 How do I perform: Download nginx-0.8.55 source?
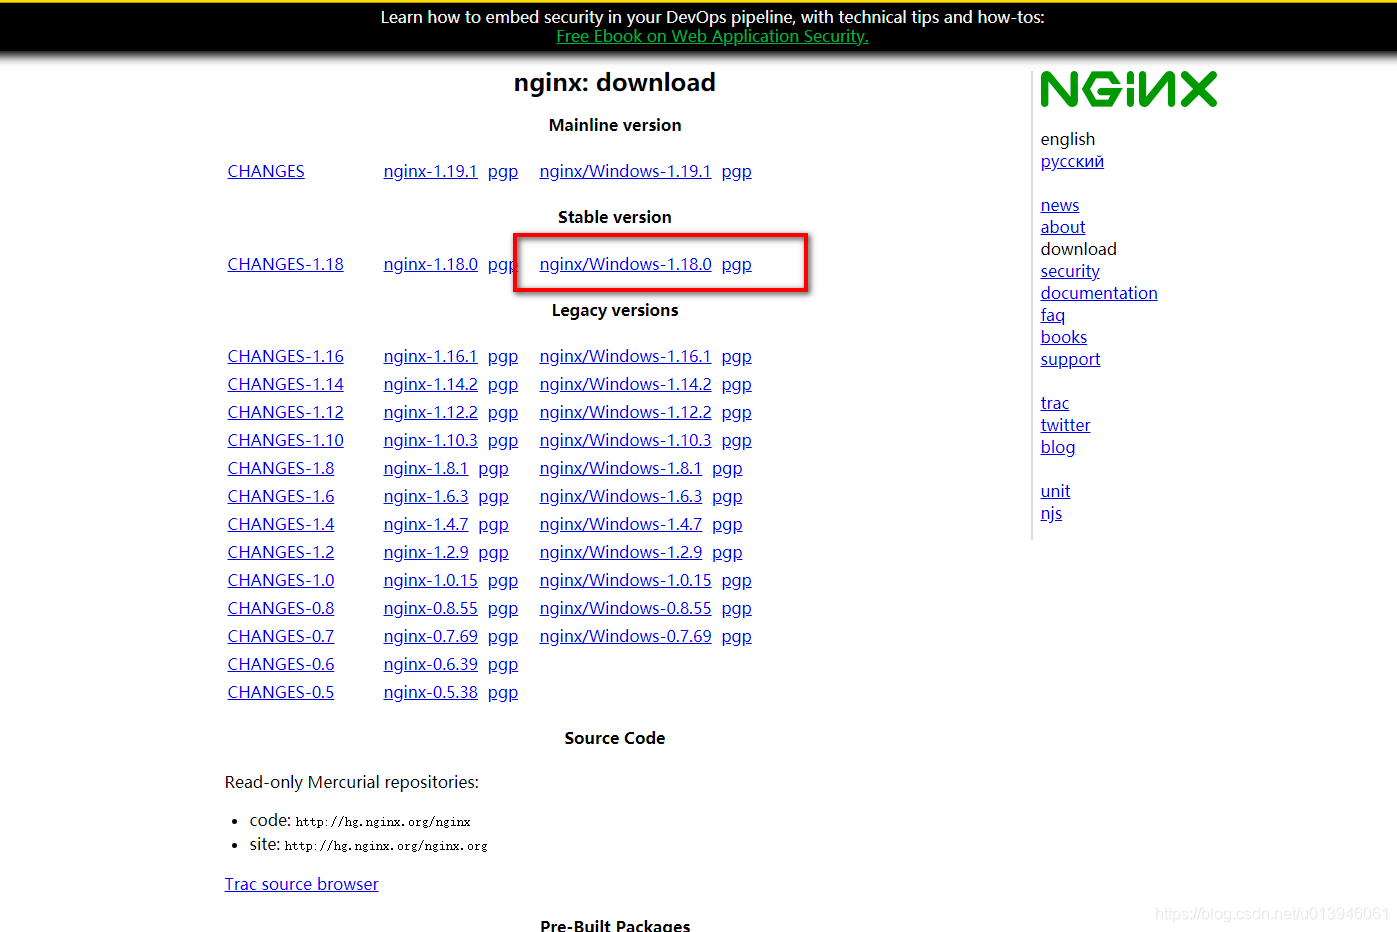pos(430,608)
